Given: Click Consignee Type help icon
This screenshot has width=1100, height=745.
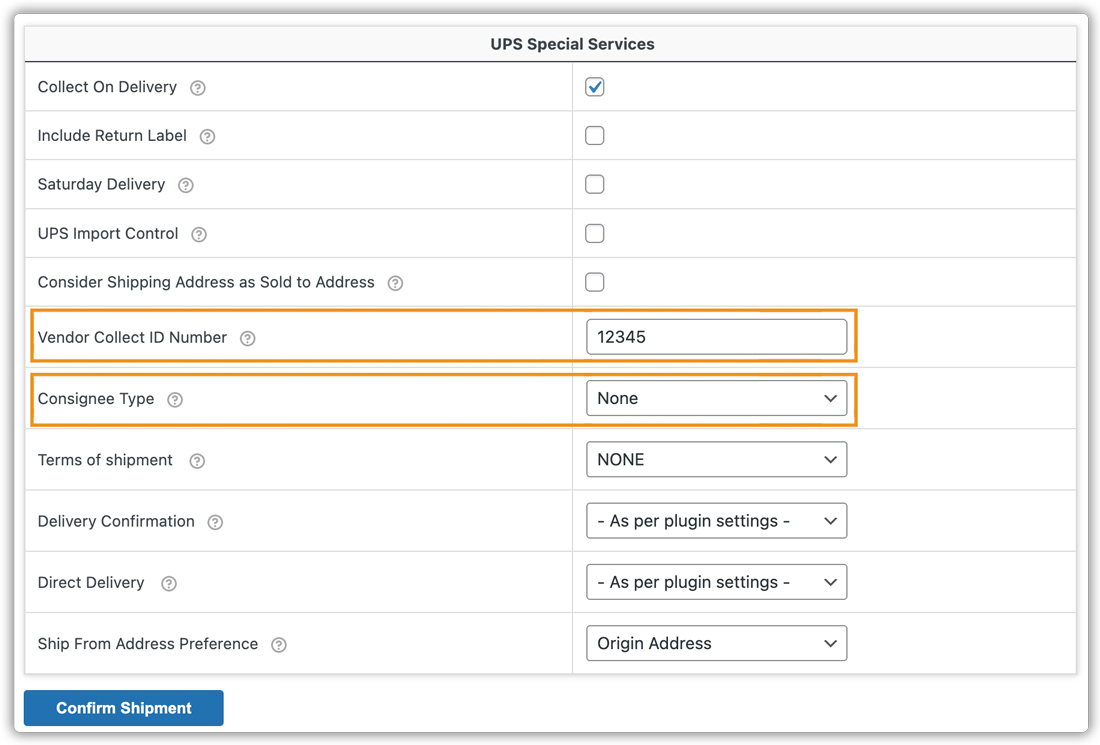Looking at the screenshot, I should [x=175, y=400].
